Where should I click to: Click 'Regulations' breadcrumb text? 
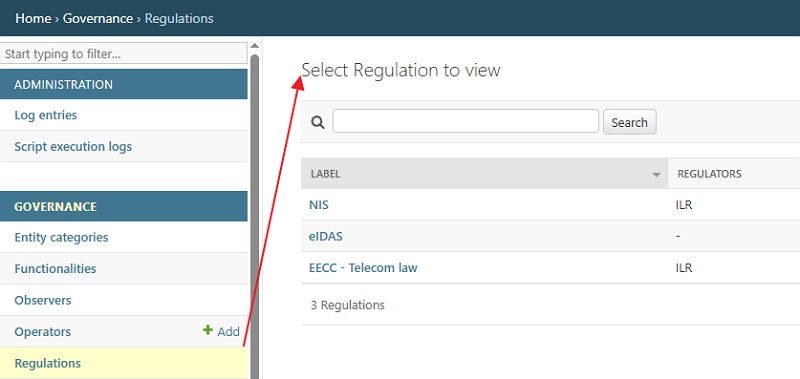pyautogui.click(x=179, y=19)
